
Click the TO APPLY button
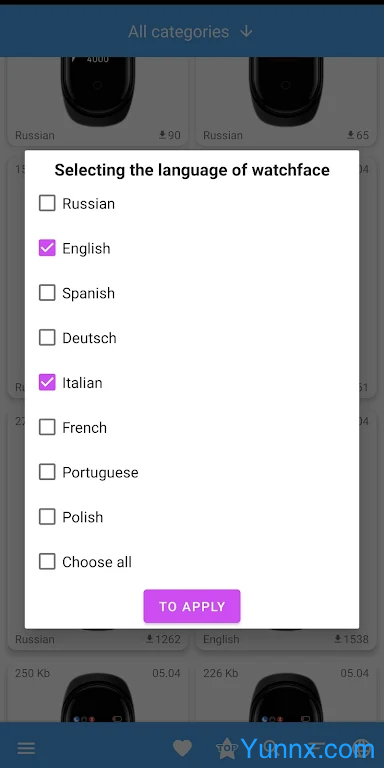pyautogui.click(x=192, y=606)
